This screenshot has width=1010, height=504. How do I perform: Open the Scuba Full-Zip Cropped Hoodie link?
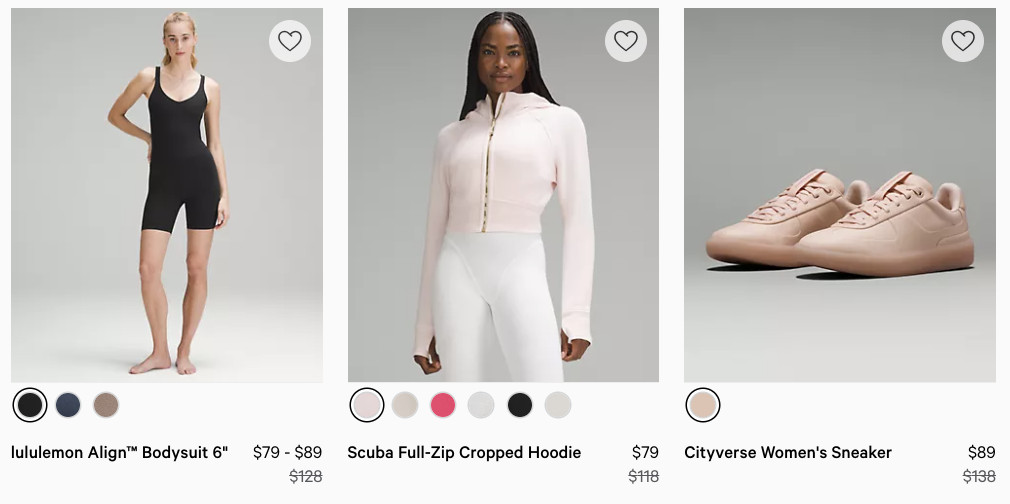(464, 452)
